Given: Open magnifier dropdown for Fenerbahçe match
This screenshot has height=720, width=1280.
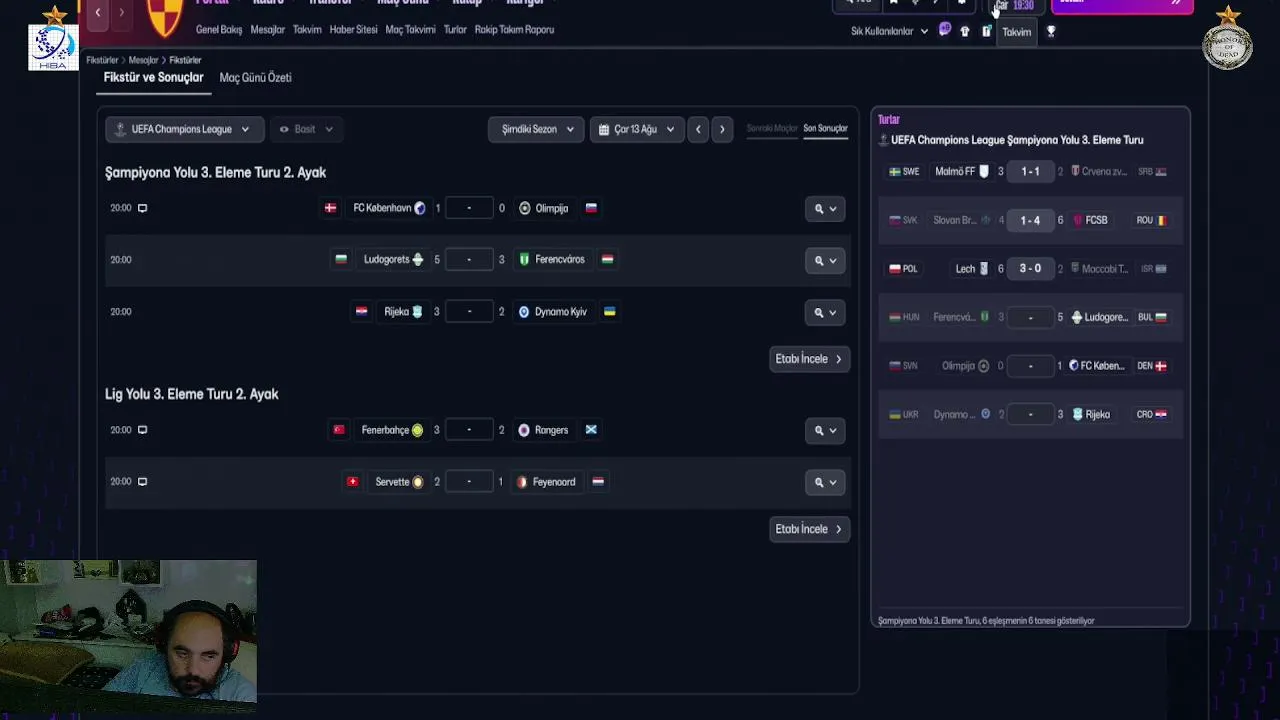Looking at the screenshot, I should point(825,430).
